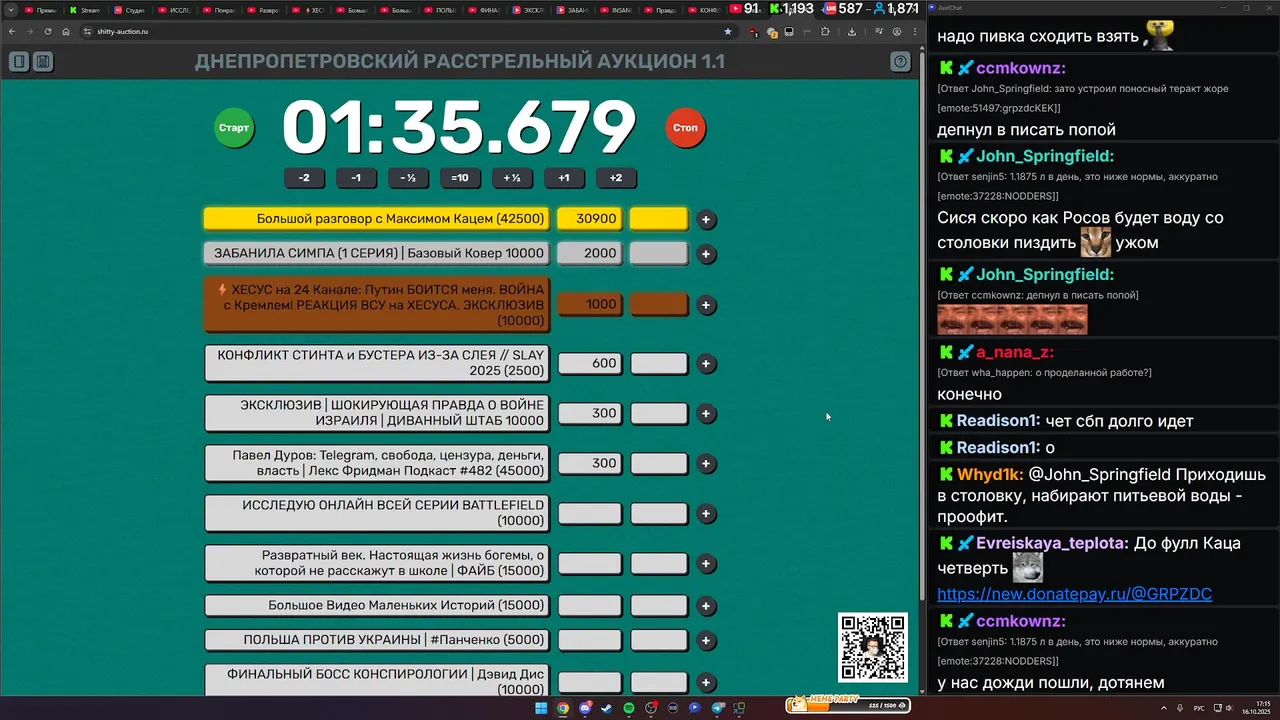The height and width of the screenshot is (720, 1280).
Task: Click username Whyd1k in chat
Action: (x=990, y=475)
